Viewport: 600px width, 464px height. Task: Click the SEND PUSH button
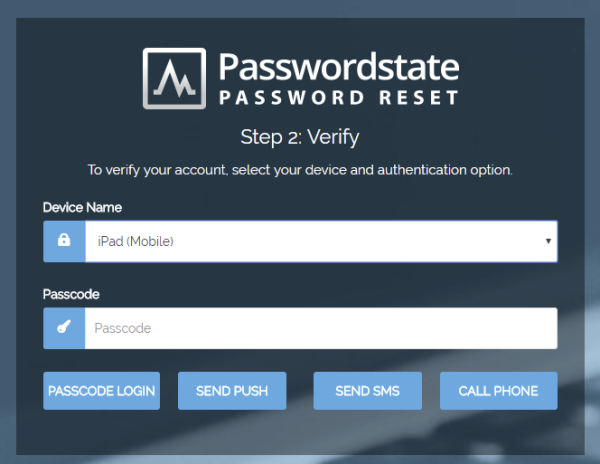tap(232, 391)
